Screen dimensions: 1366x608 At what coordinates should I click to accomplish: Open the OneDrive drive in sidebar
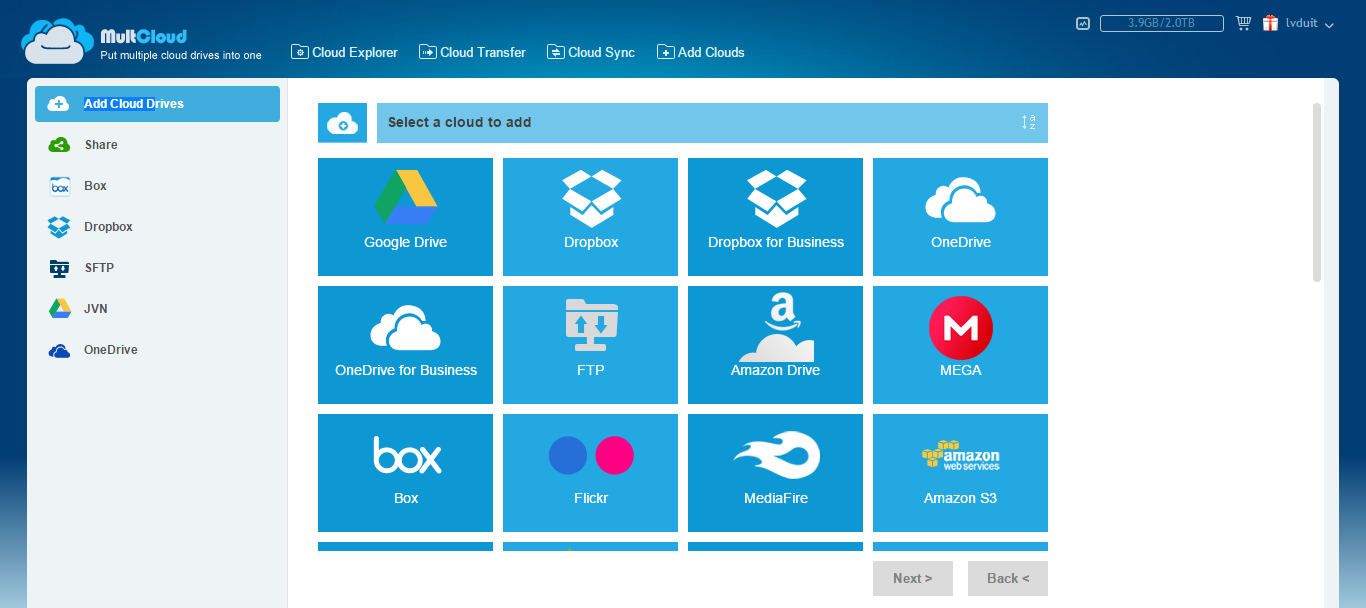point(157,350)
